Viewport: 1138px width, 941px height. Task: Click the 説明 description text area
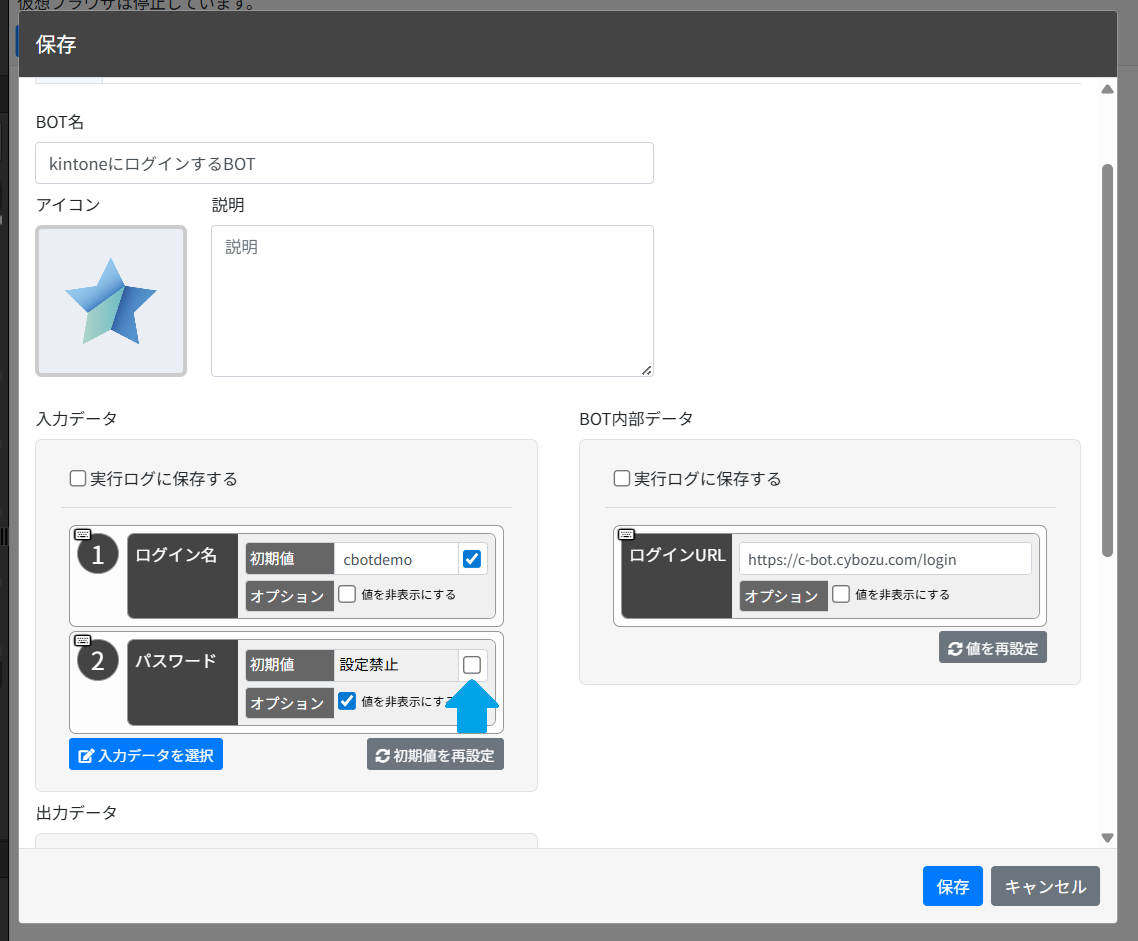point(432,301)
